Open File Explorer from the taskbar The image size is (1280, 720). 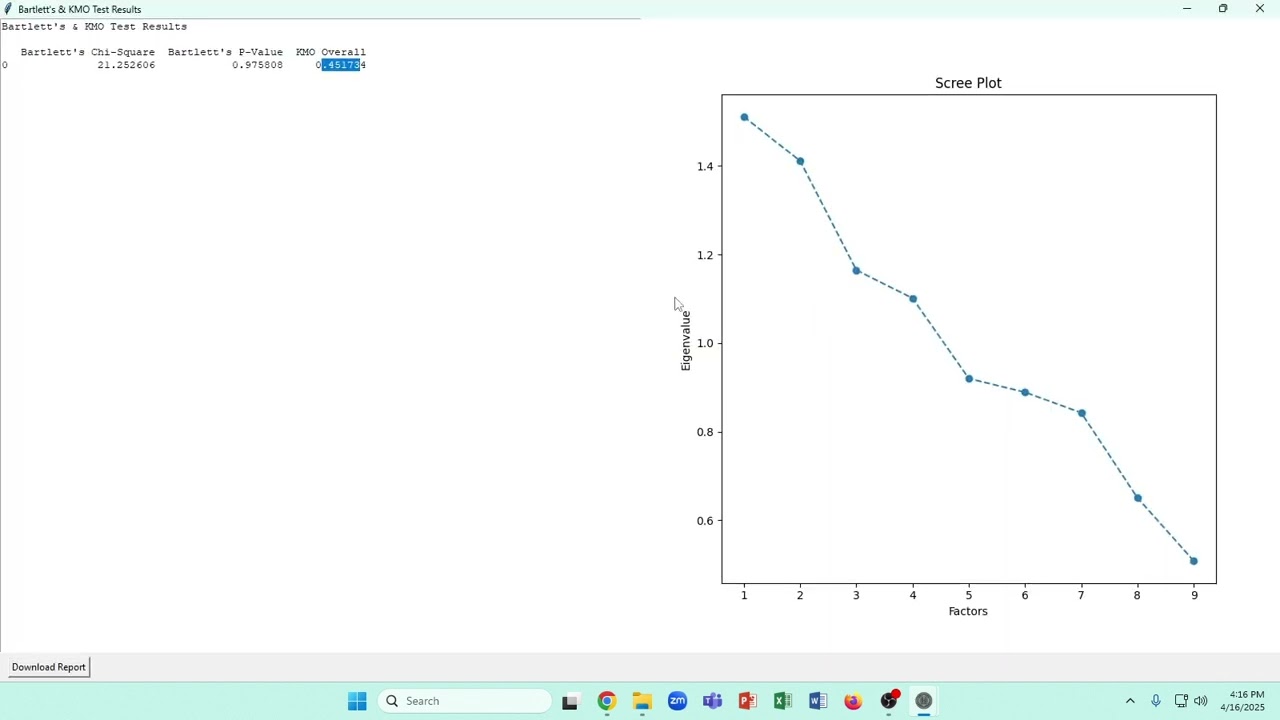pyautogui.click(x=642, y=701)
